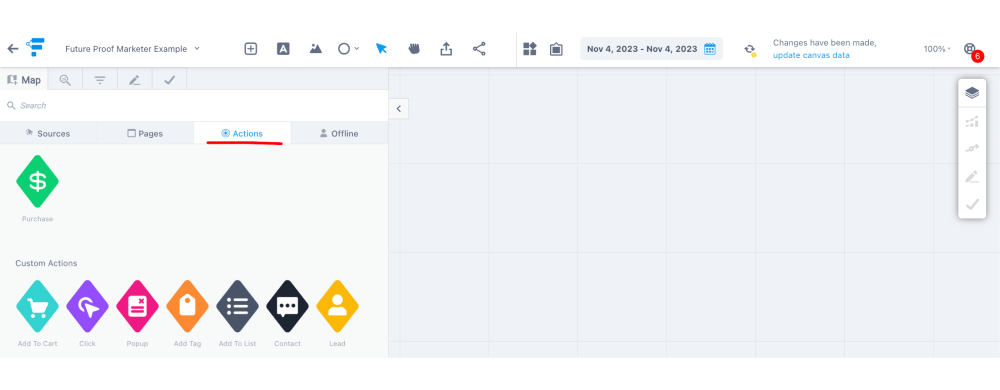Open the explore magnifier panel tab
Viewport: 1000px width, 390px height.
[65, 80]
